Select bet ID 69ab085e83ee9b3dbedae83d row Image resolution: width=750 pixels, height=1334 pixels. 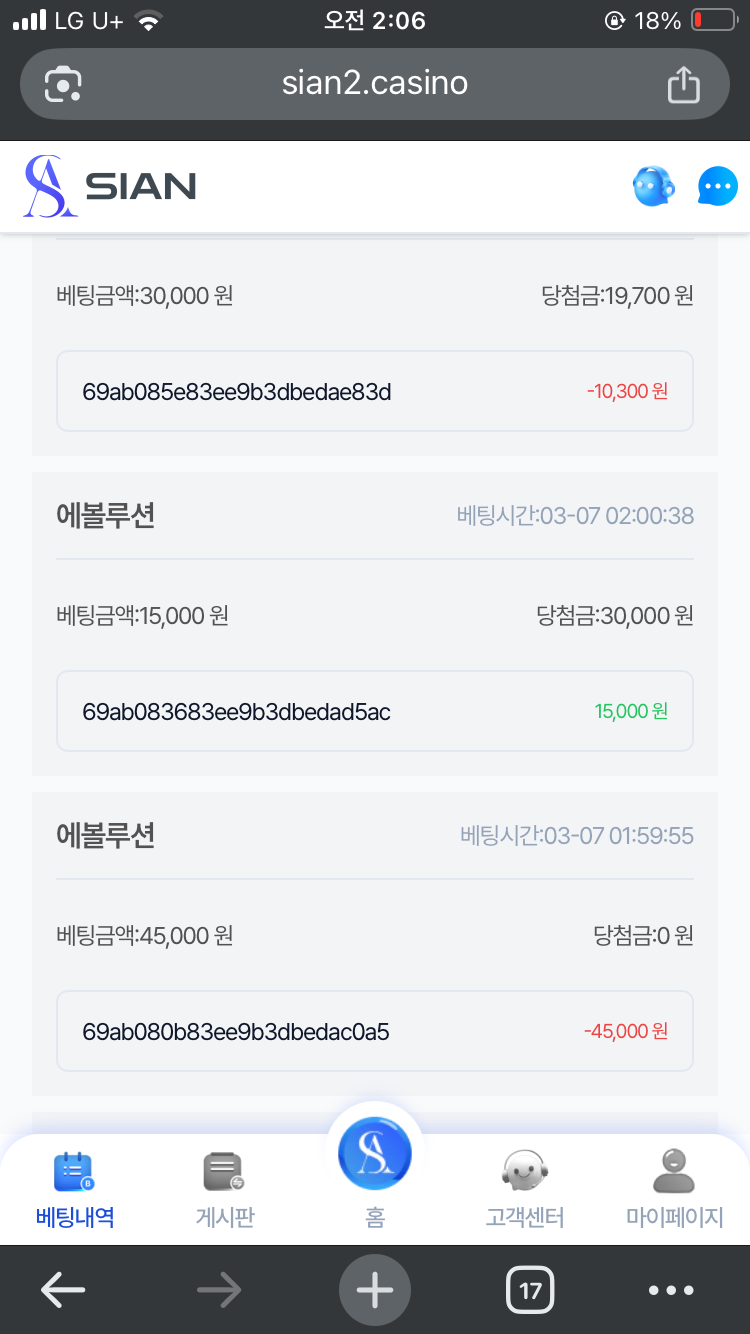[x=375, y=391]
